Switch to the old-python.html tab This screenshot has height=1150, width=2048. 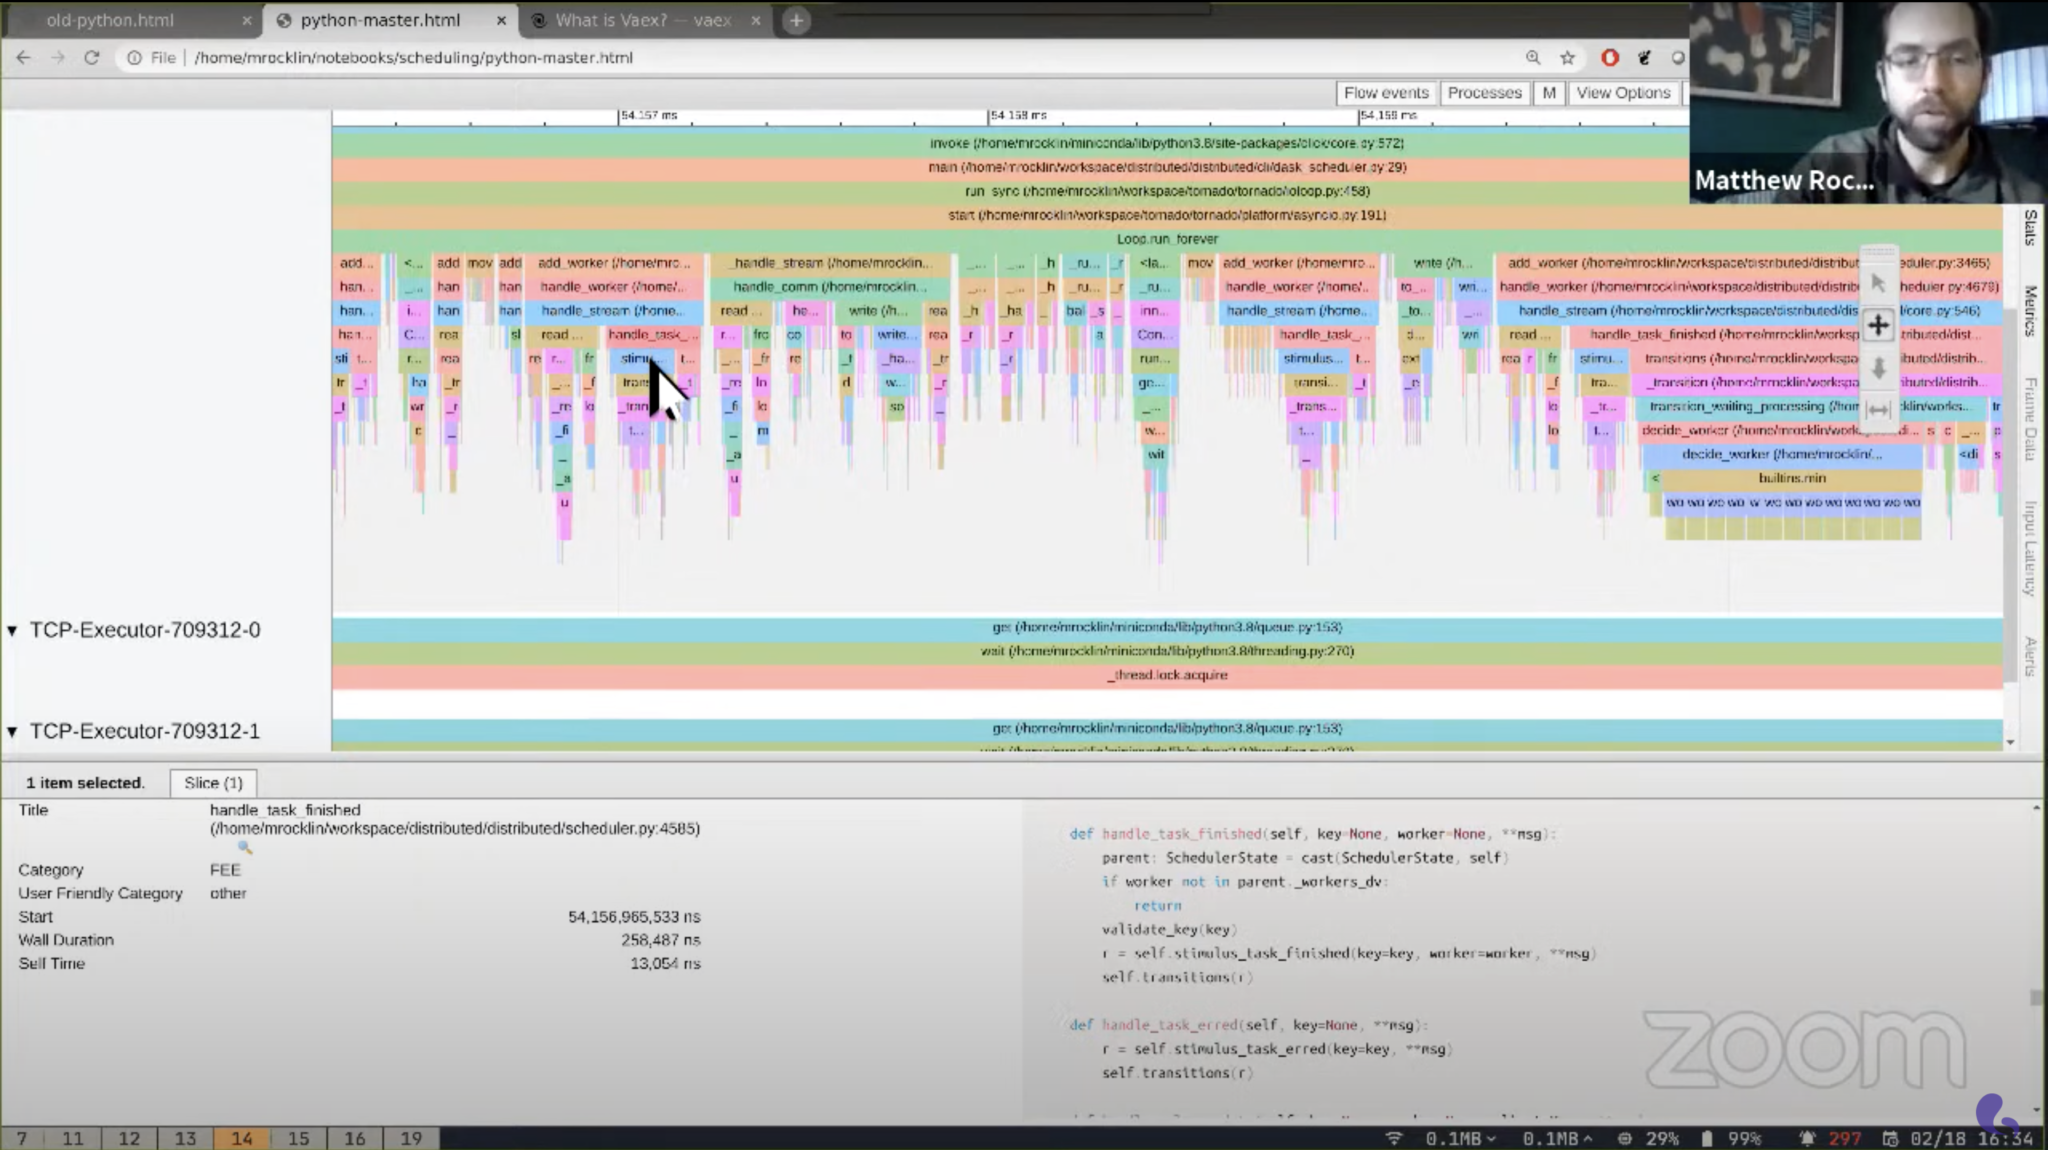(x=110, y=20)
